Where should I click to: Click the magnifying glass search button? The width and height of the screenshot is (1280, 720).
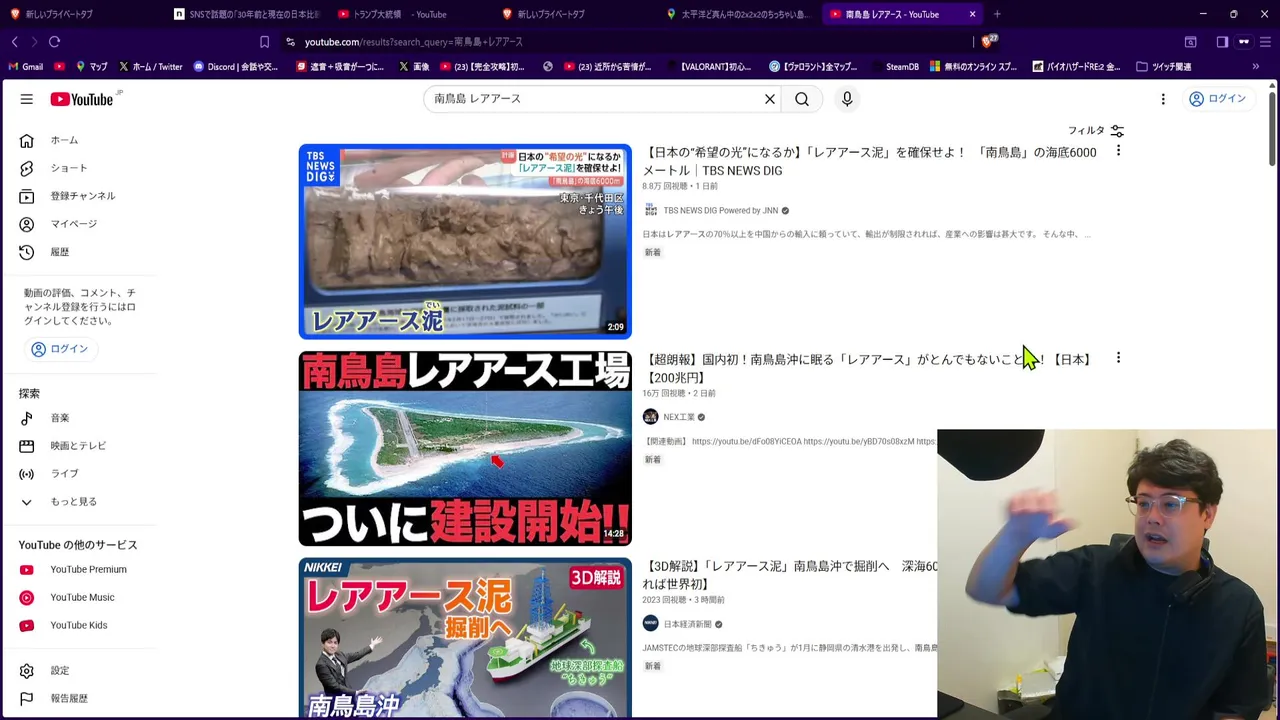tap(802, 99)
